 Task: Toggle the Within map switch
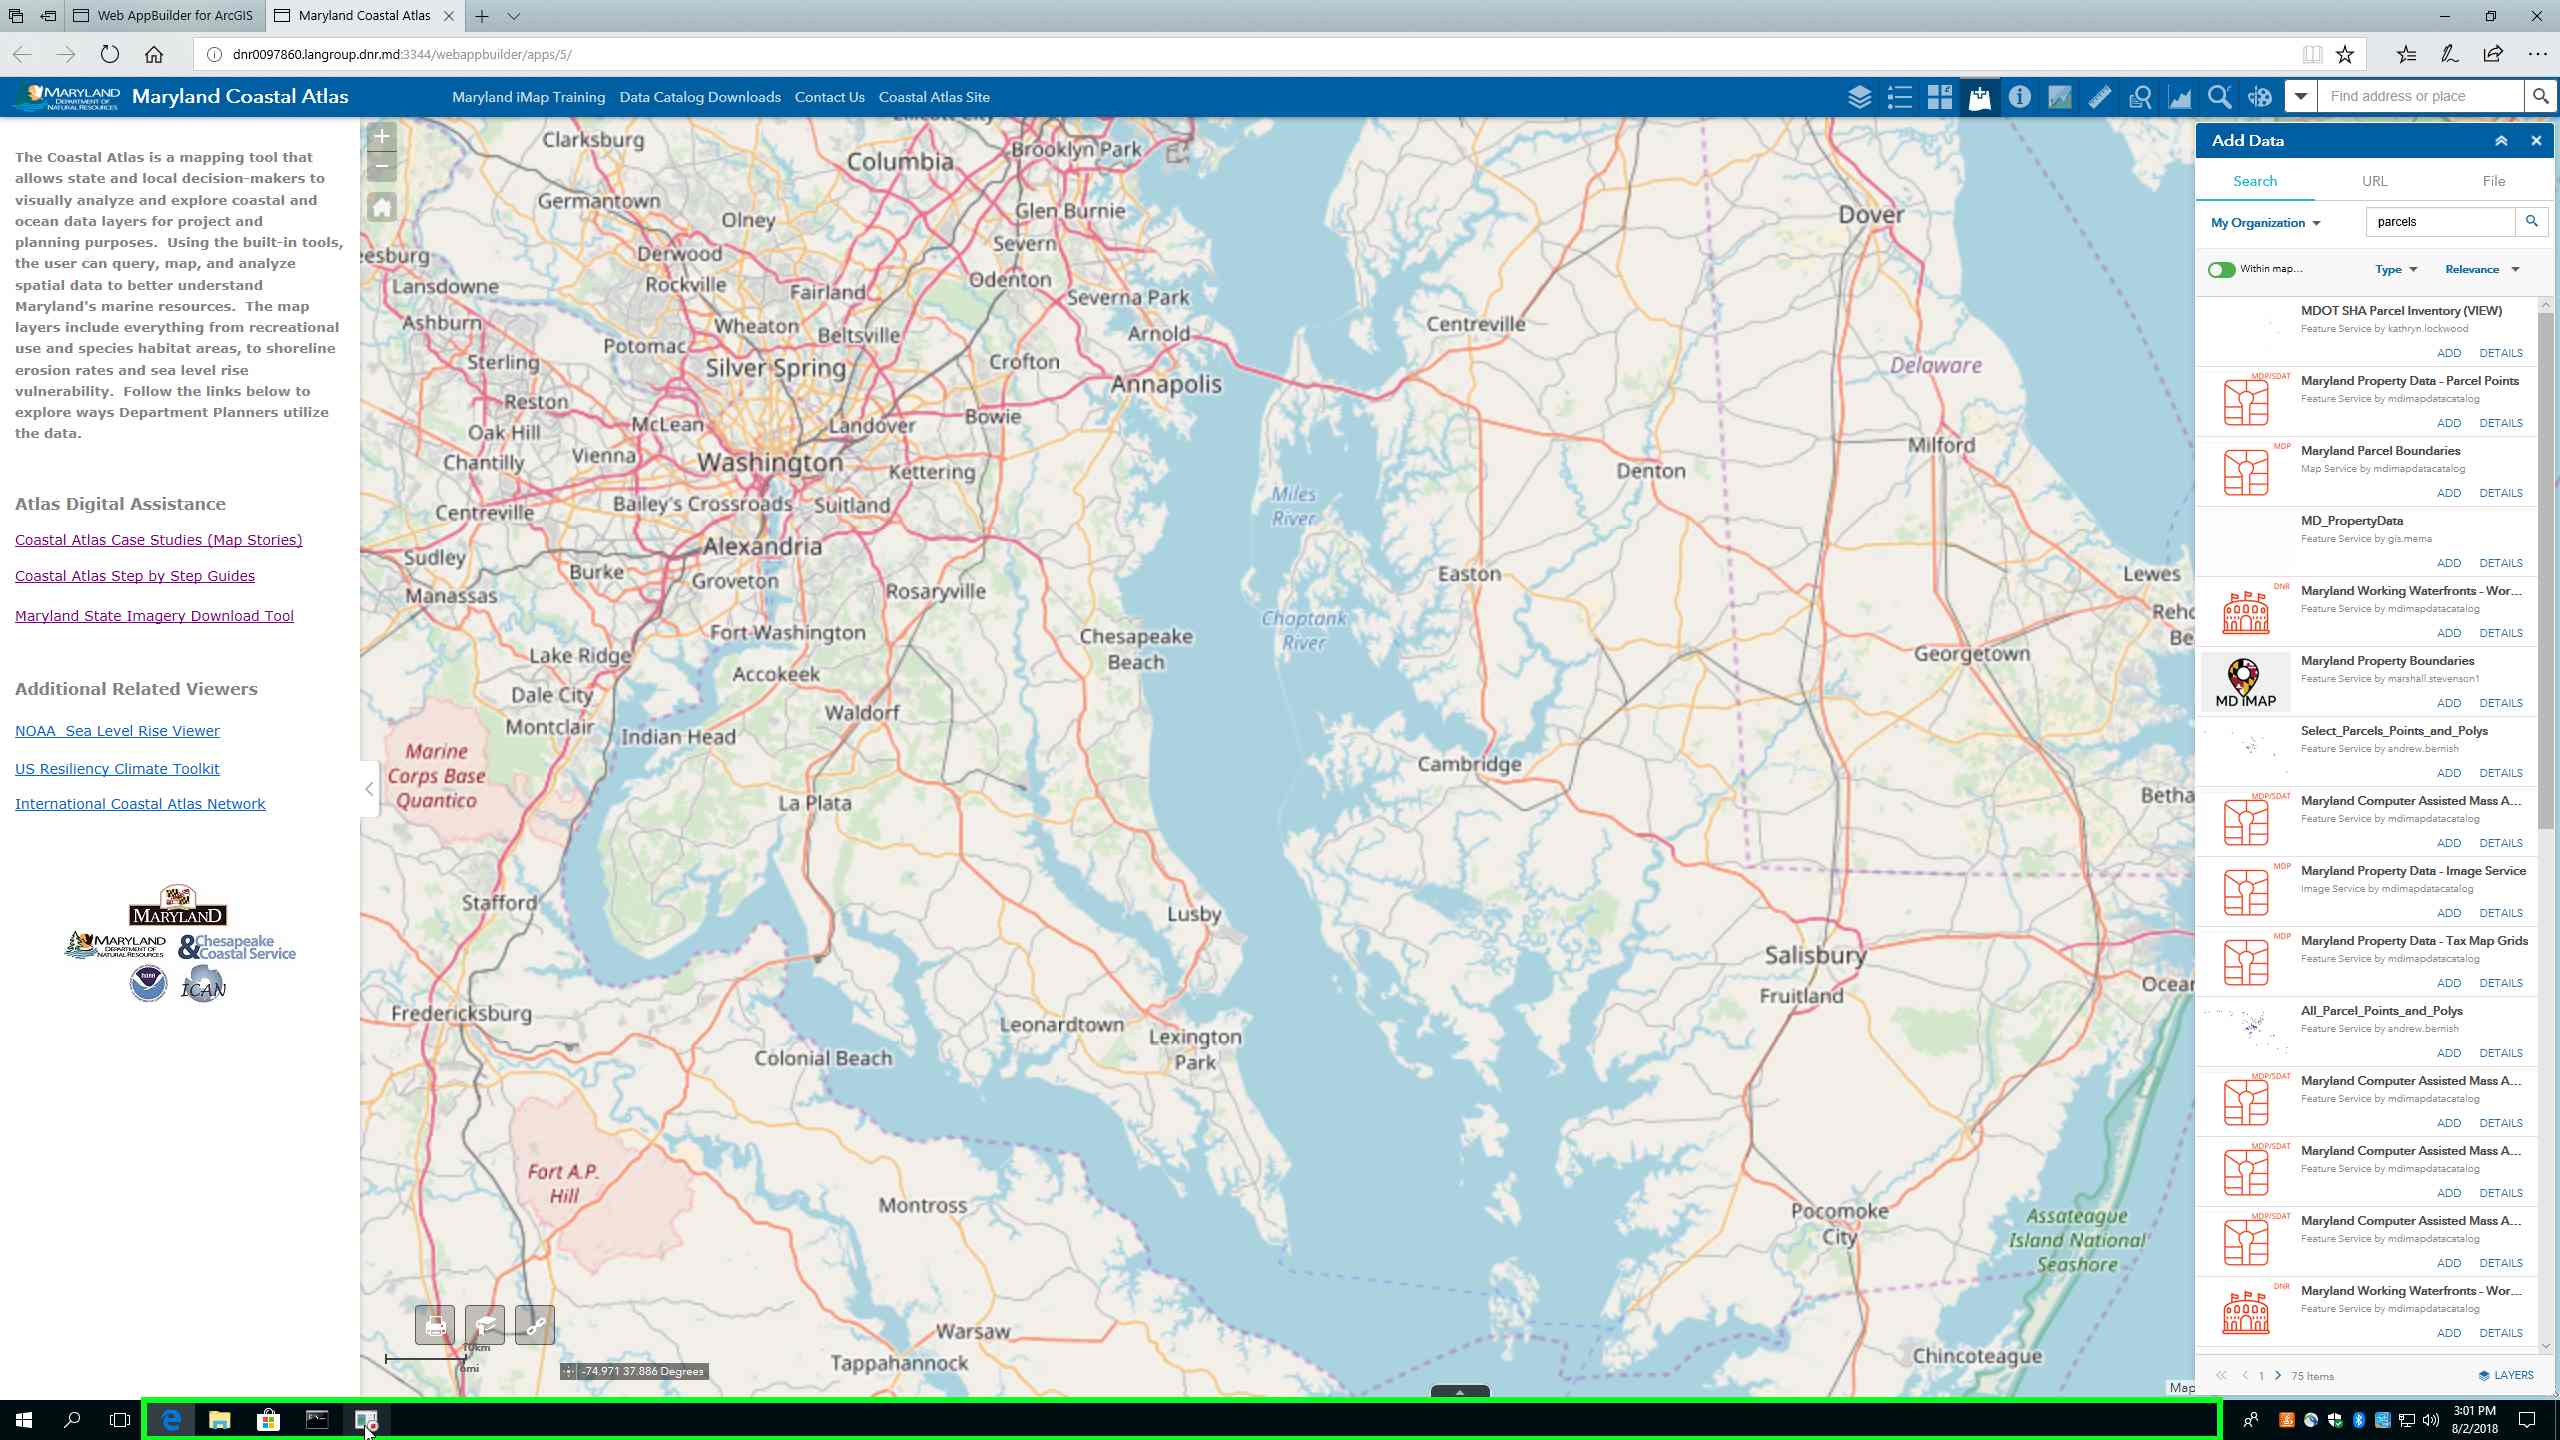[2222, 269]
